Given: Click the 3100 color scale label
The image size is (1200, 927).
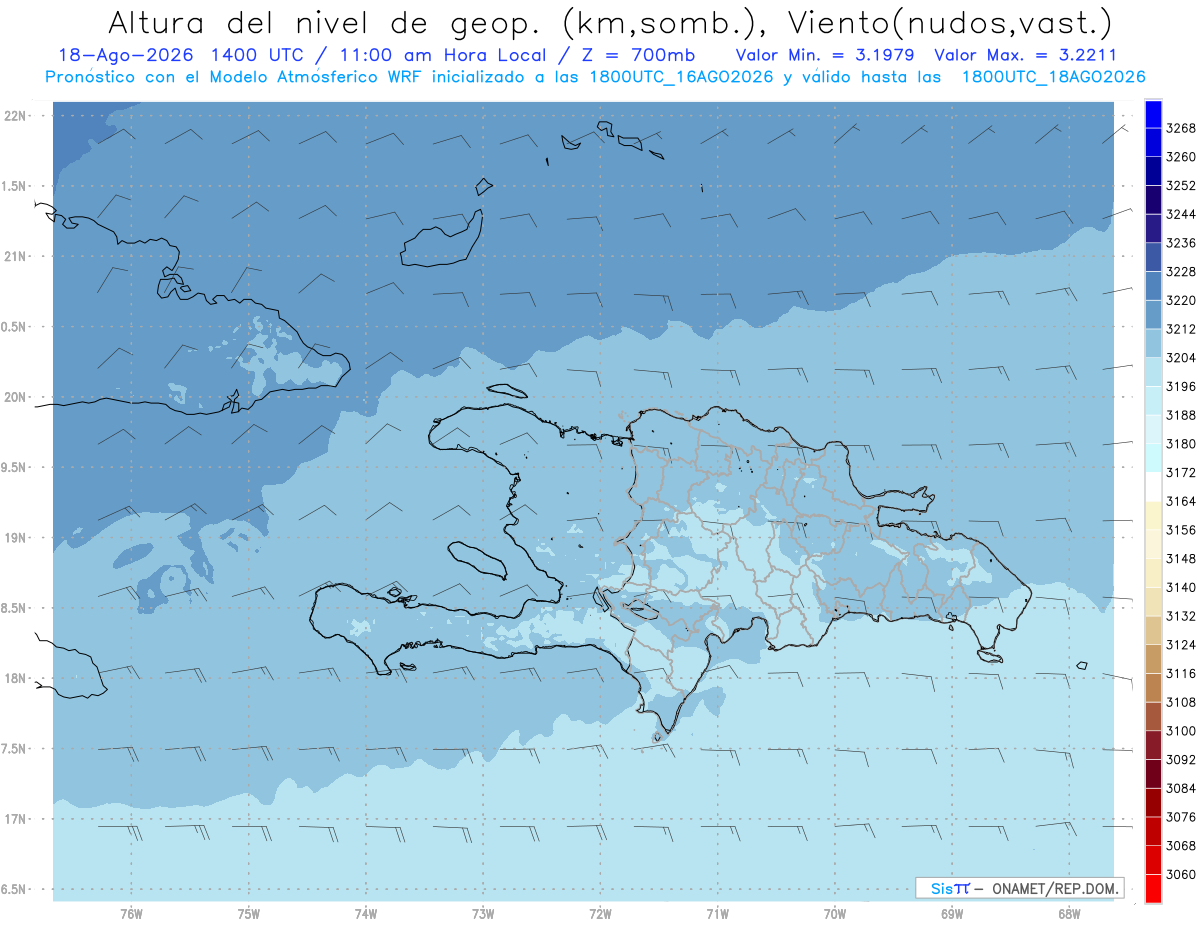Looking at the screenshot, I should click(1181, 731).
